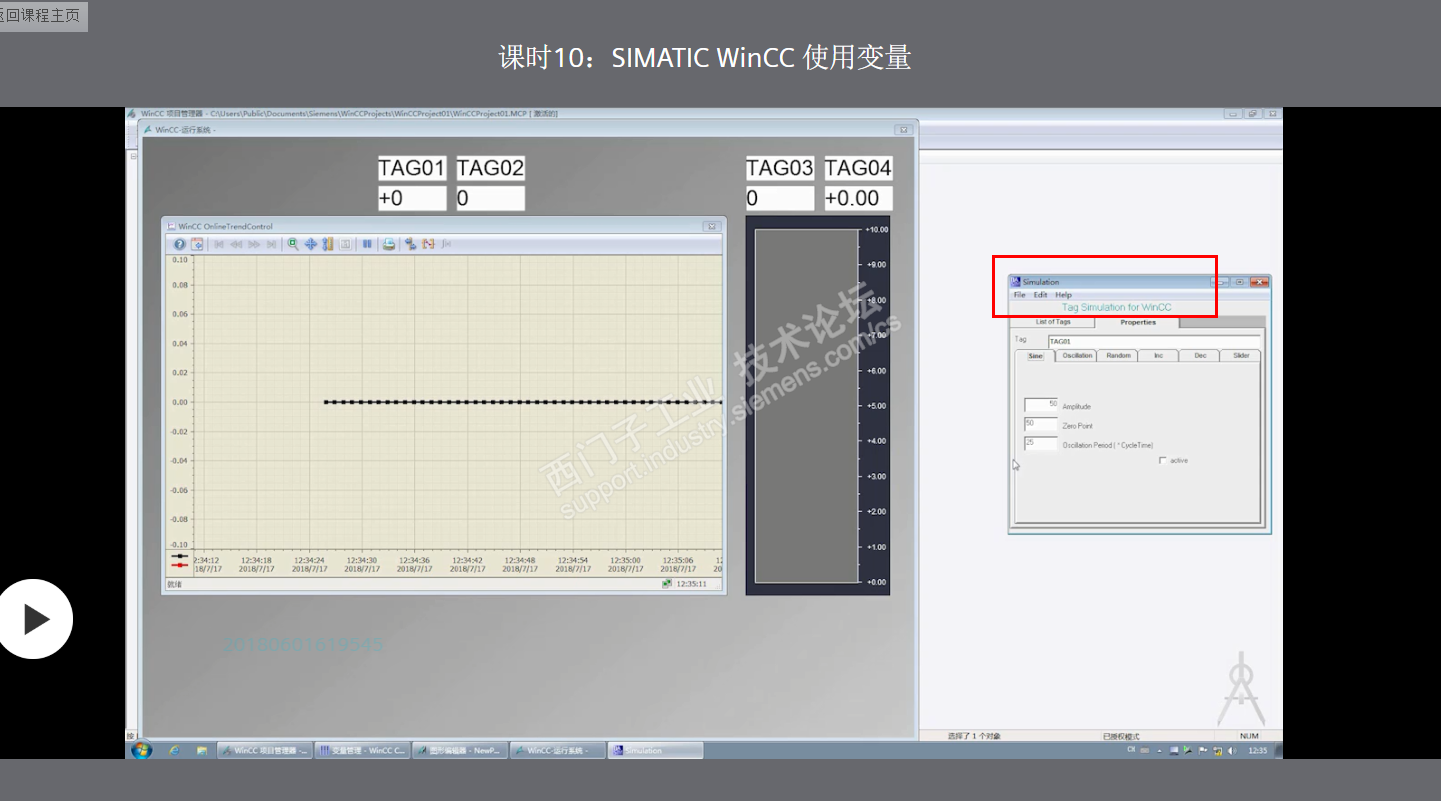The width and height of the screenshot is (1441, 801).
Task: Click the Tag Simulation for WinCC heading
Action: (x=1116, y=307)
